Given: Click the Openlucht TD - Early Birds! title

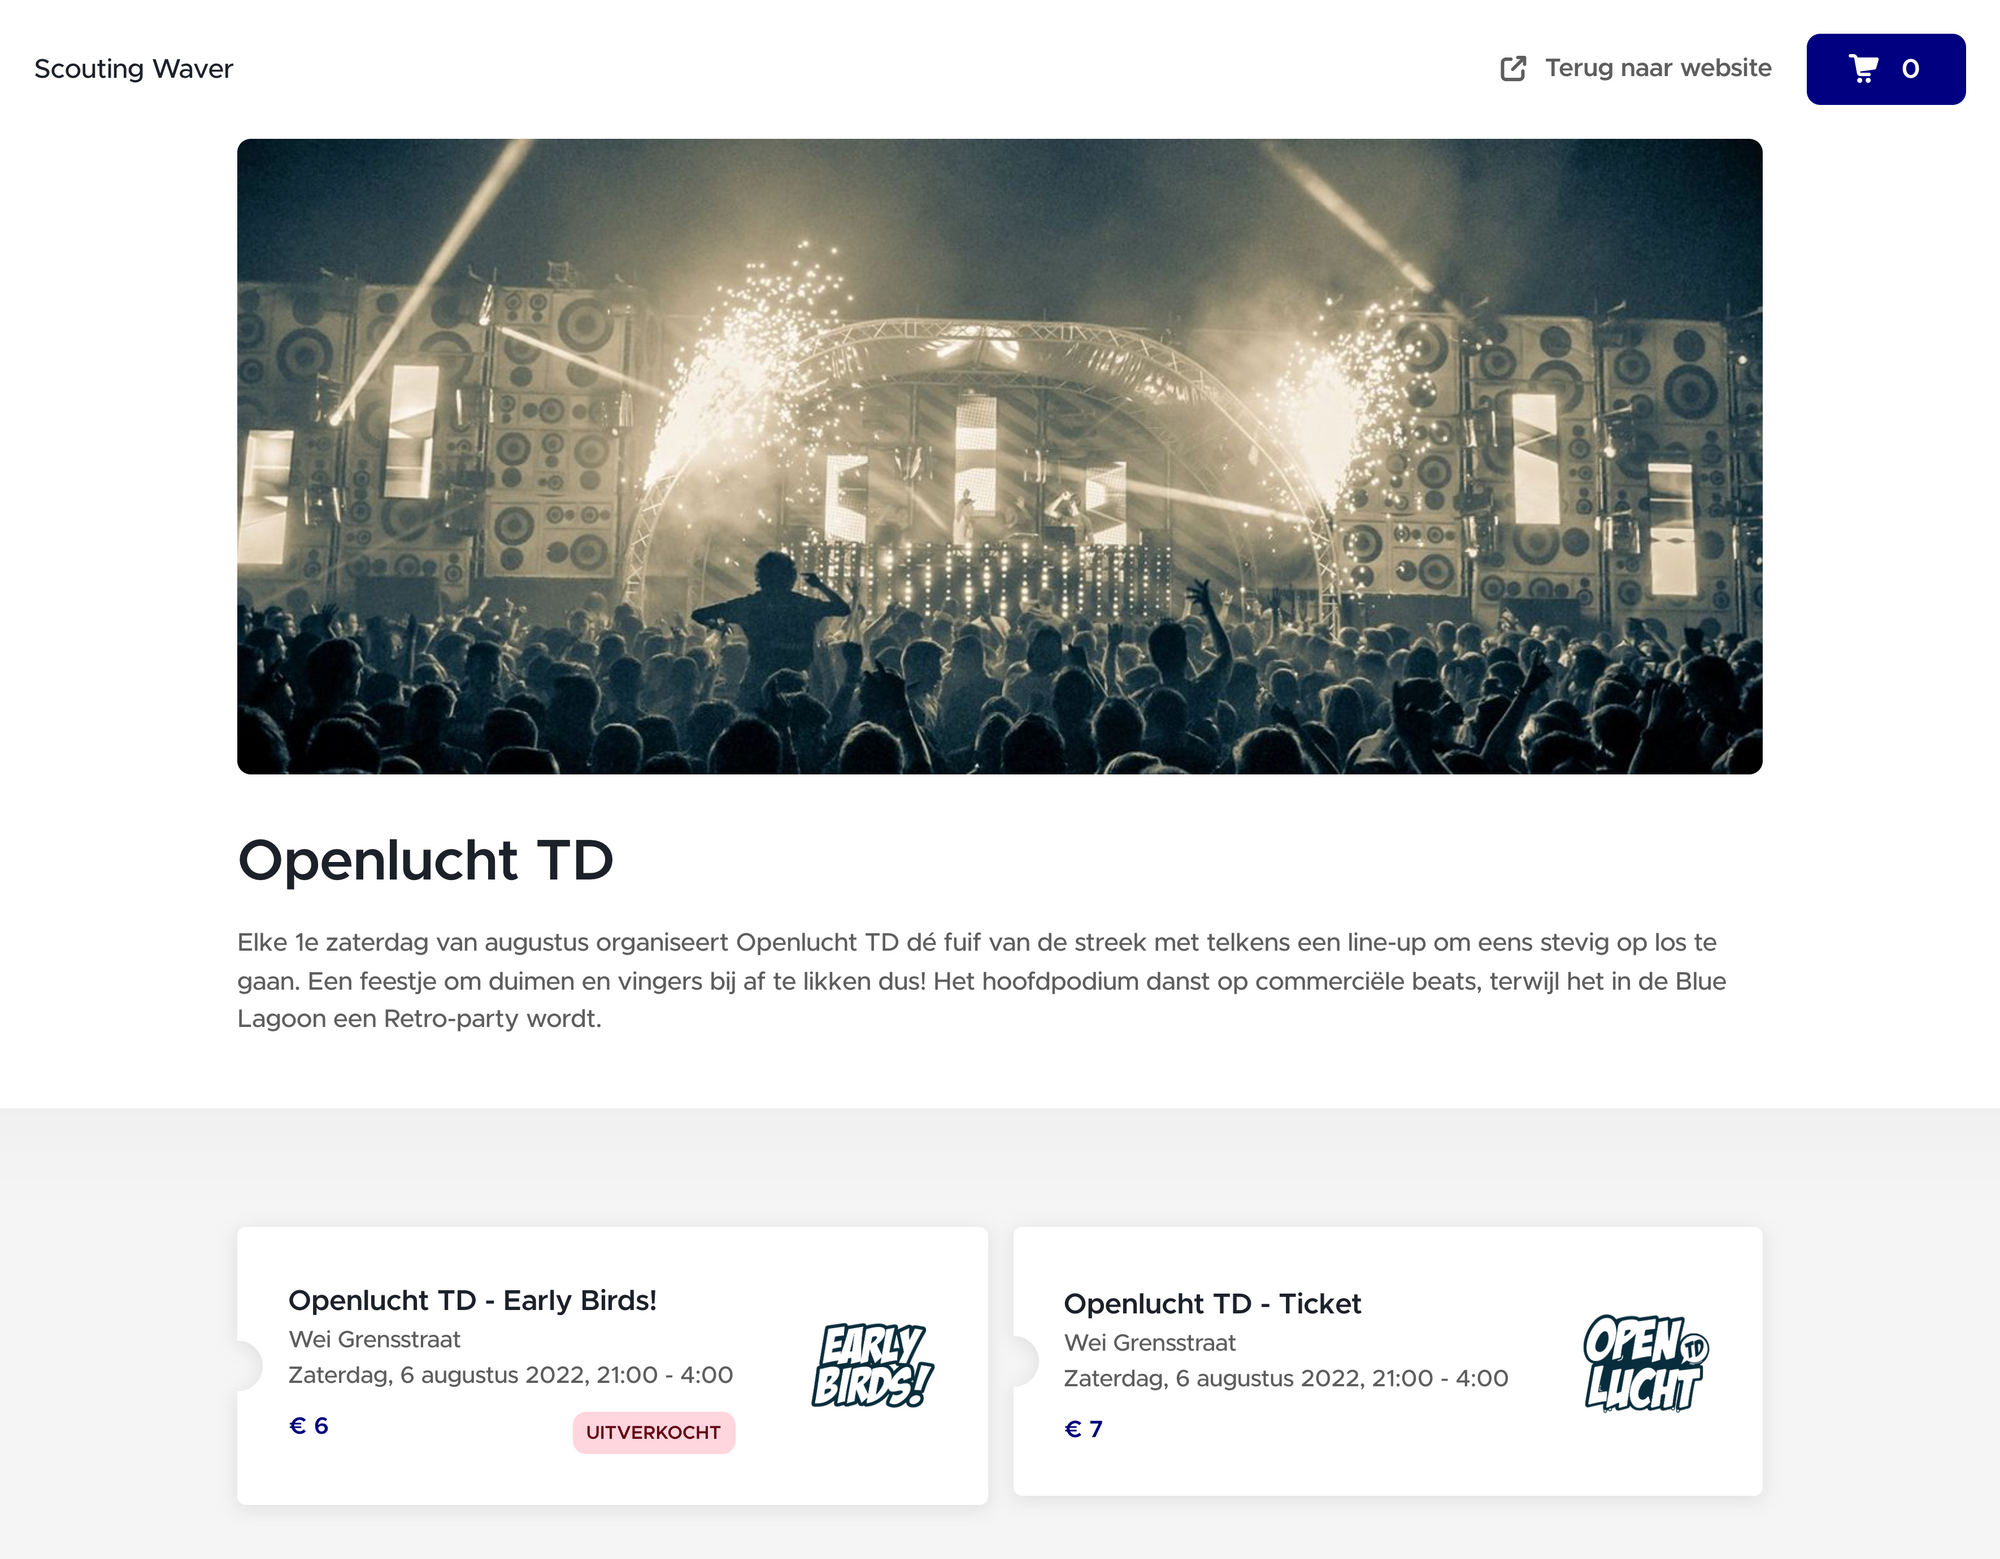Looking at the screenshot, I should point(472,1300).
